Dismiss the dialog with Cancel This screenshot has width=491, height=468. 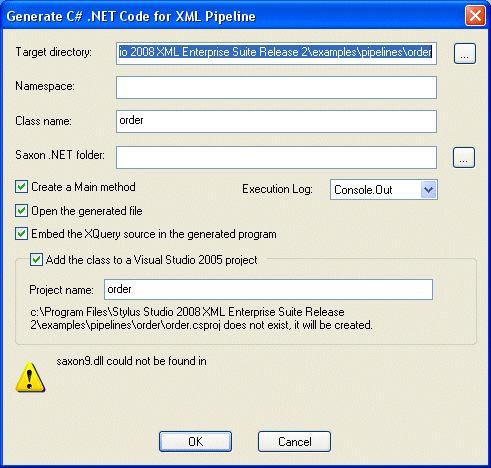pos(294,442)
